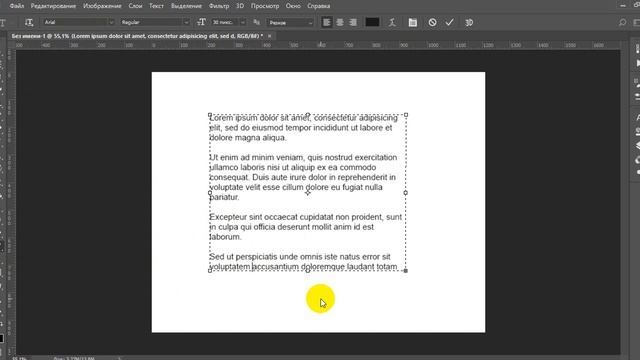The height and width of the screenshot is (360, 640).
Task: Click in 'dolore magna aliqua.' line
Action: [x=248, y=138]
